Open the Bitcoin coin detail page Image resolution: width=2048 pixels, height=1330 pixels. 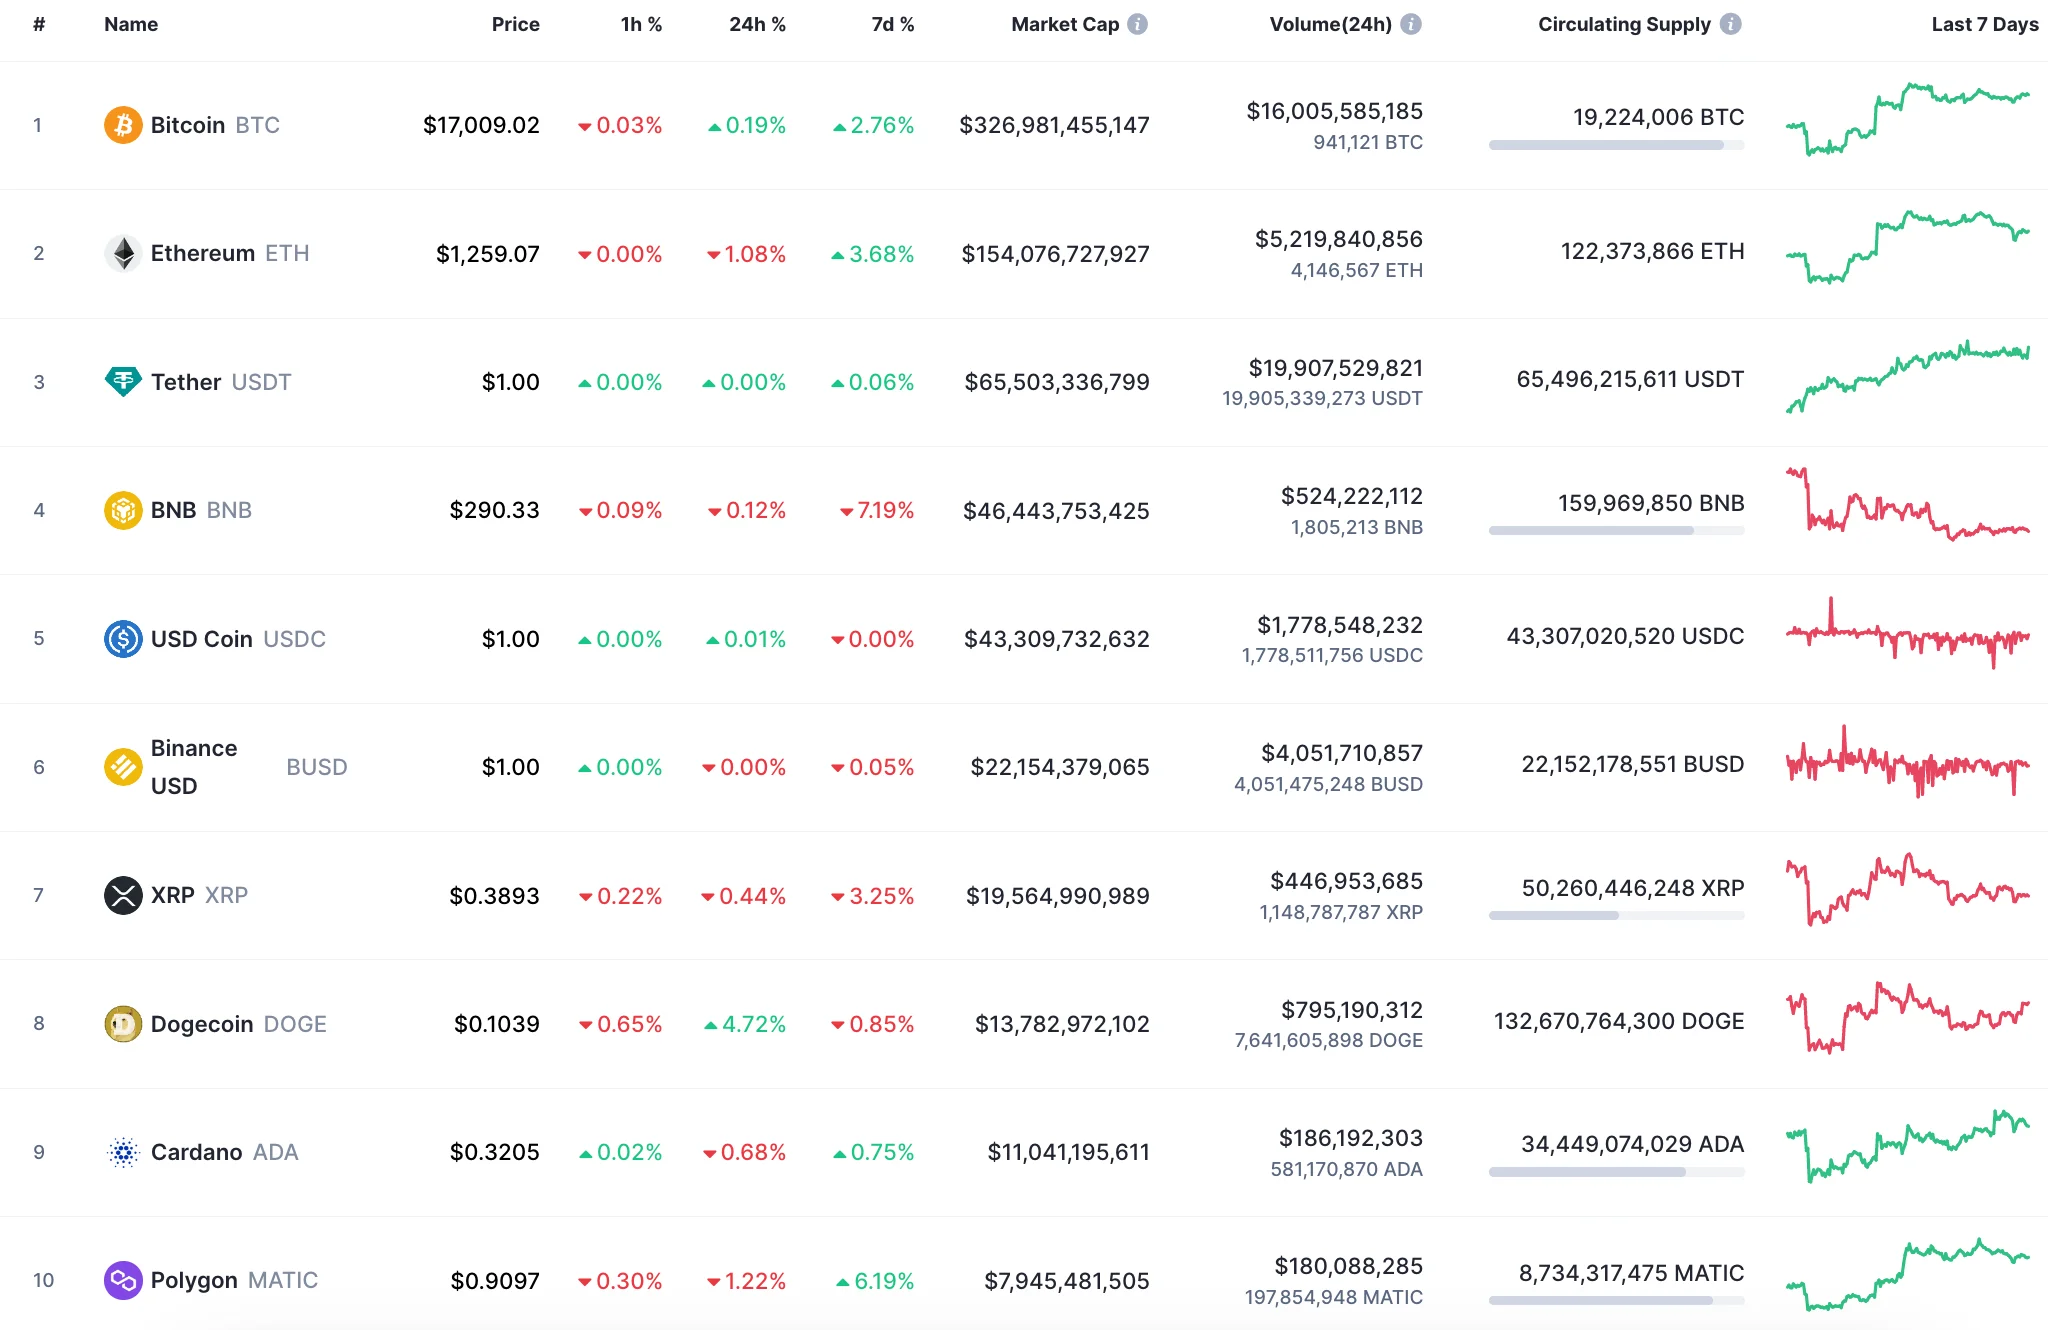pos(188,124)
